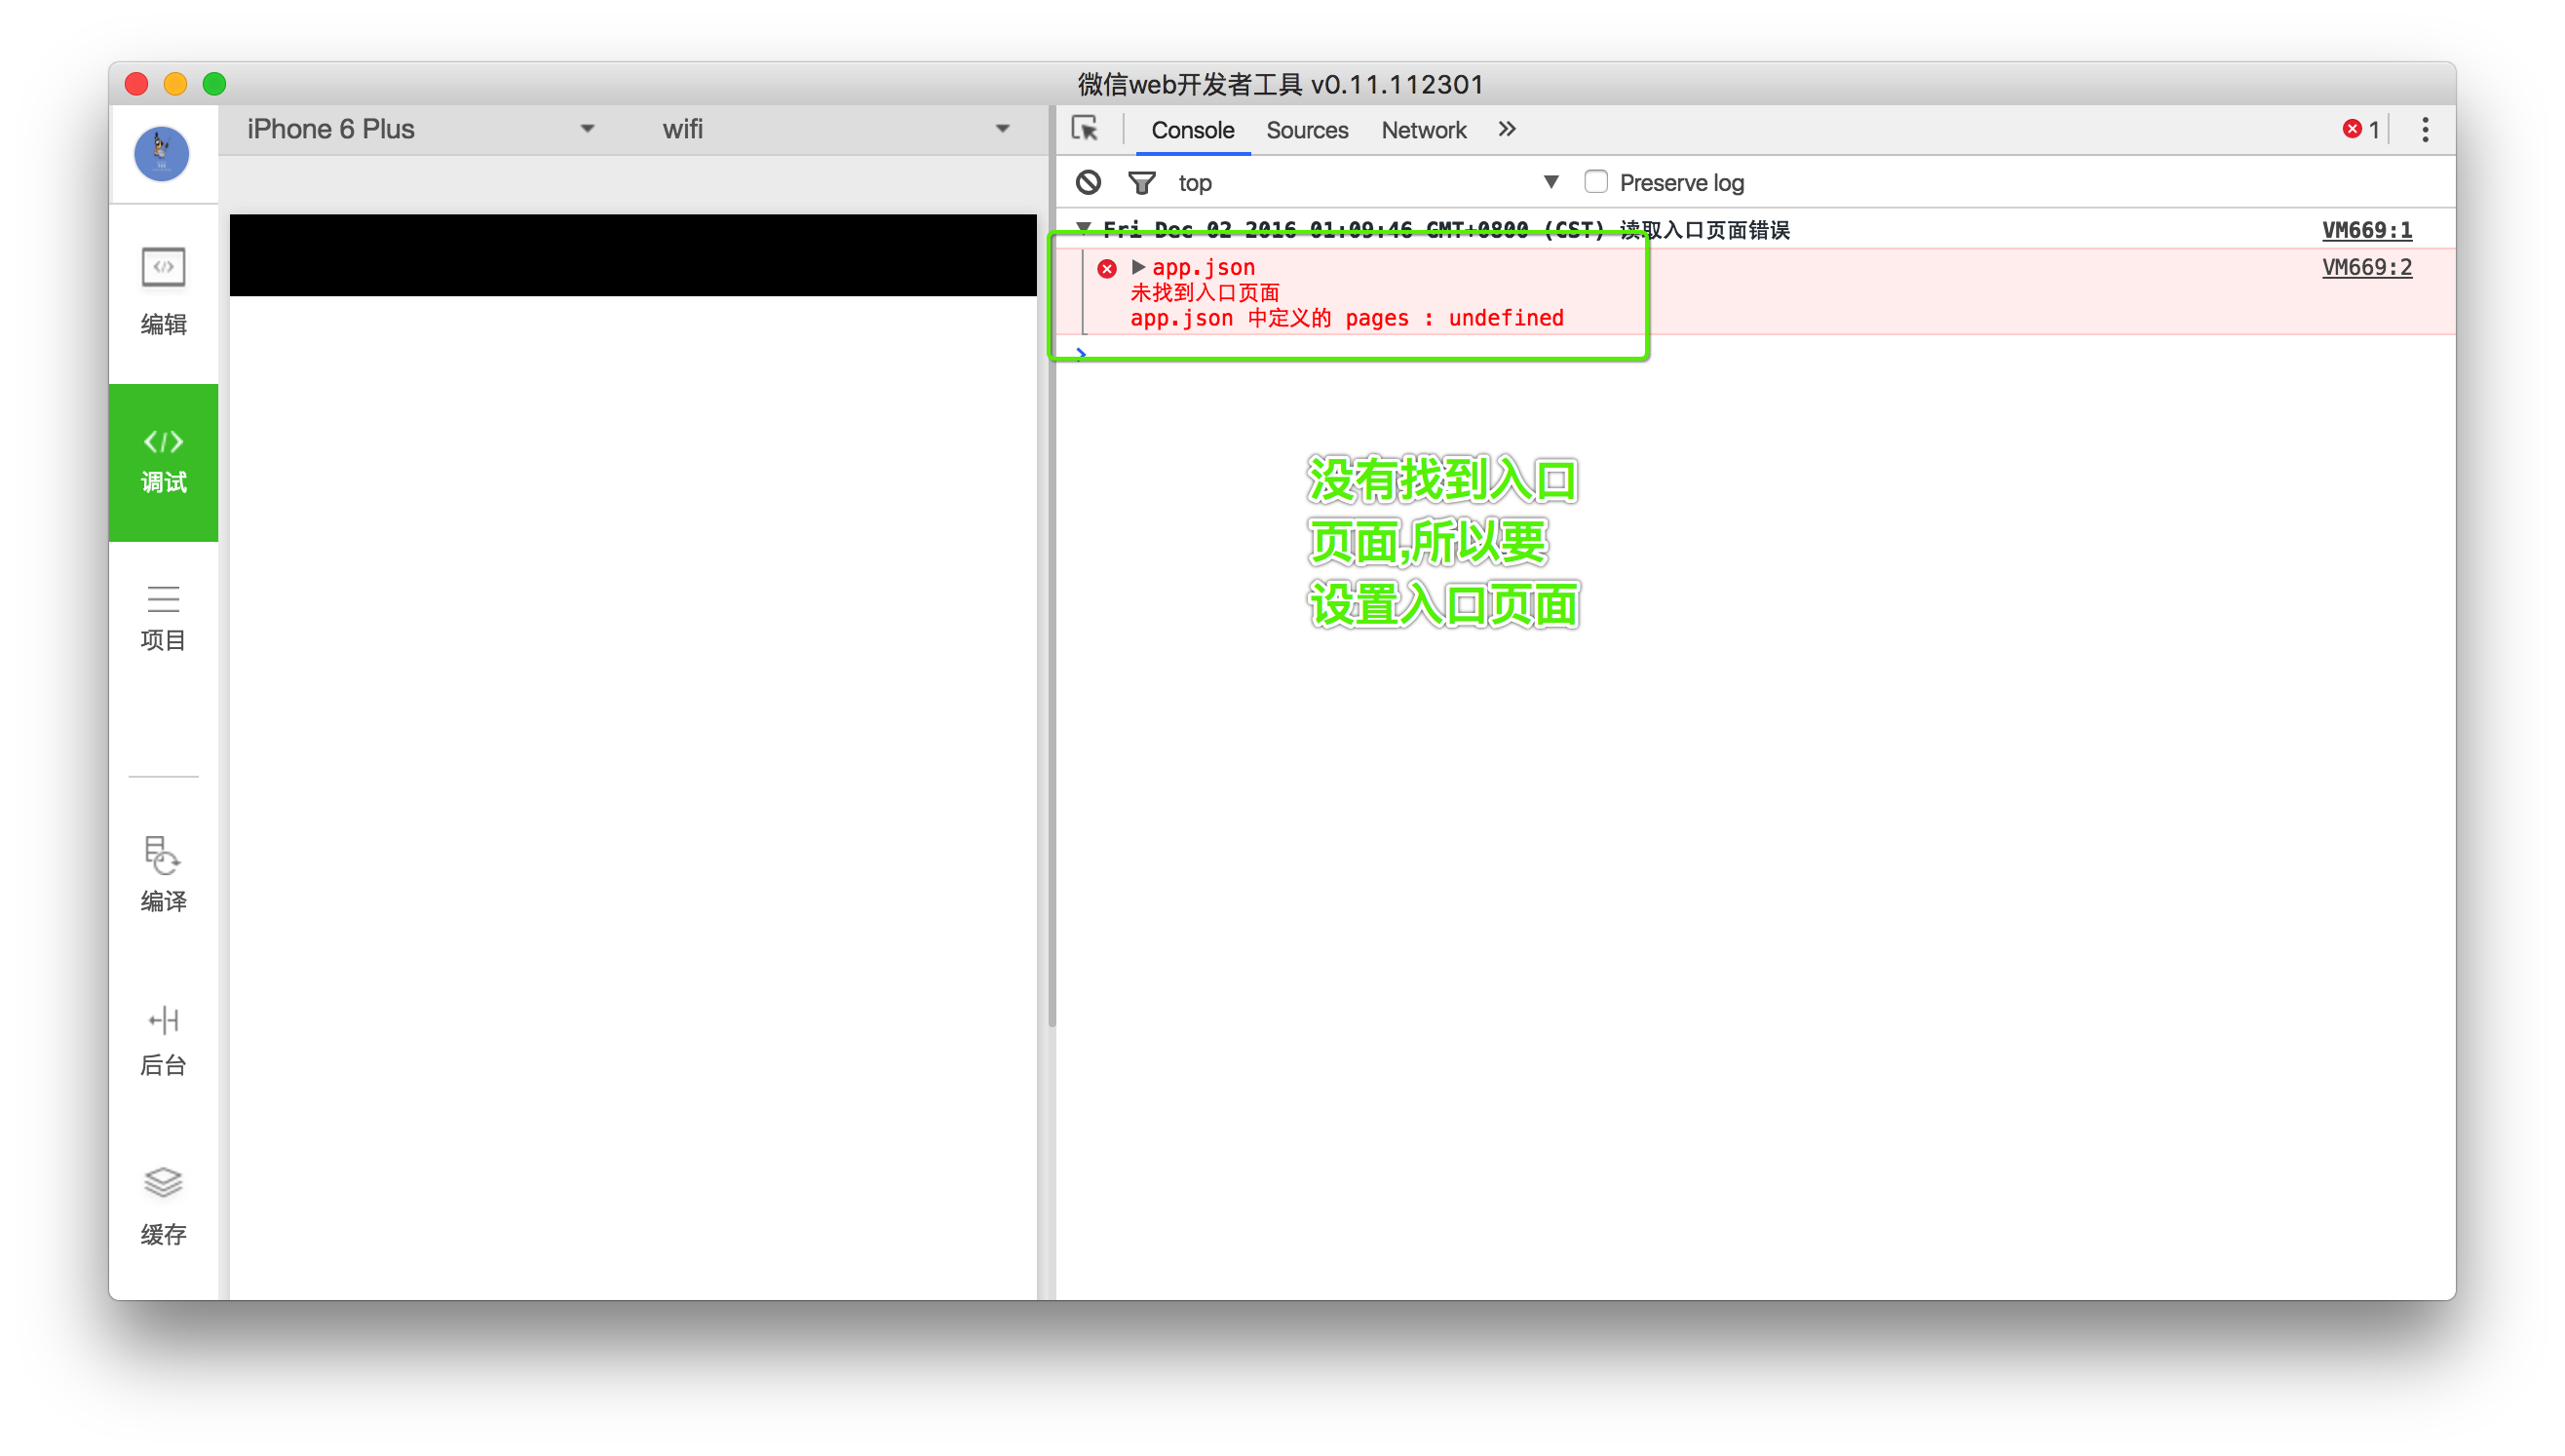Click the red error icon beside app.json
The width and height of the screenshot is (2565, 1456).
click(x=1106, y=268)
